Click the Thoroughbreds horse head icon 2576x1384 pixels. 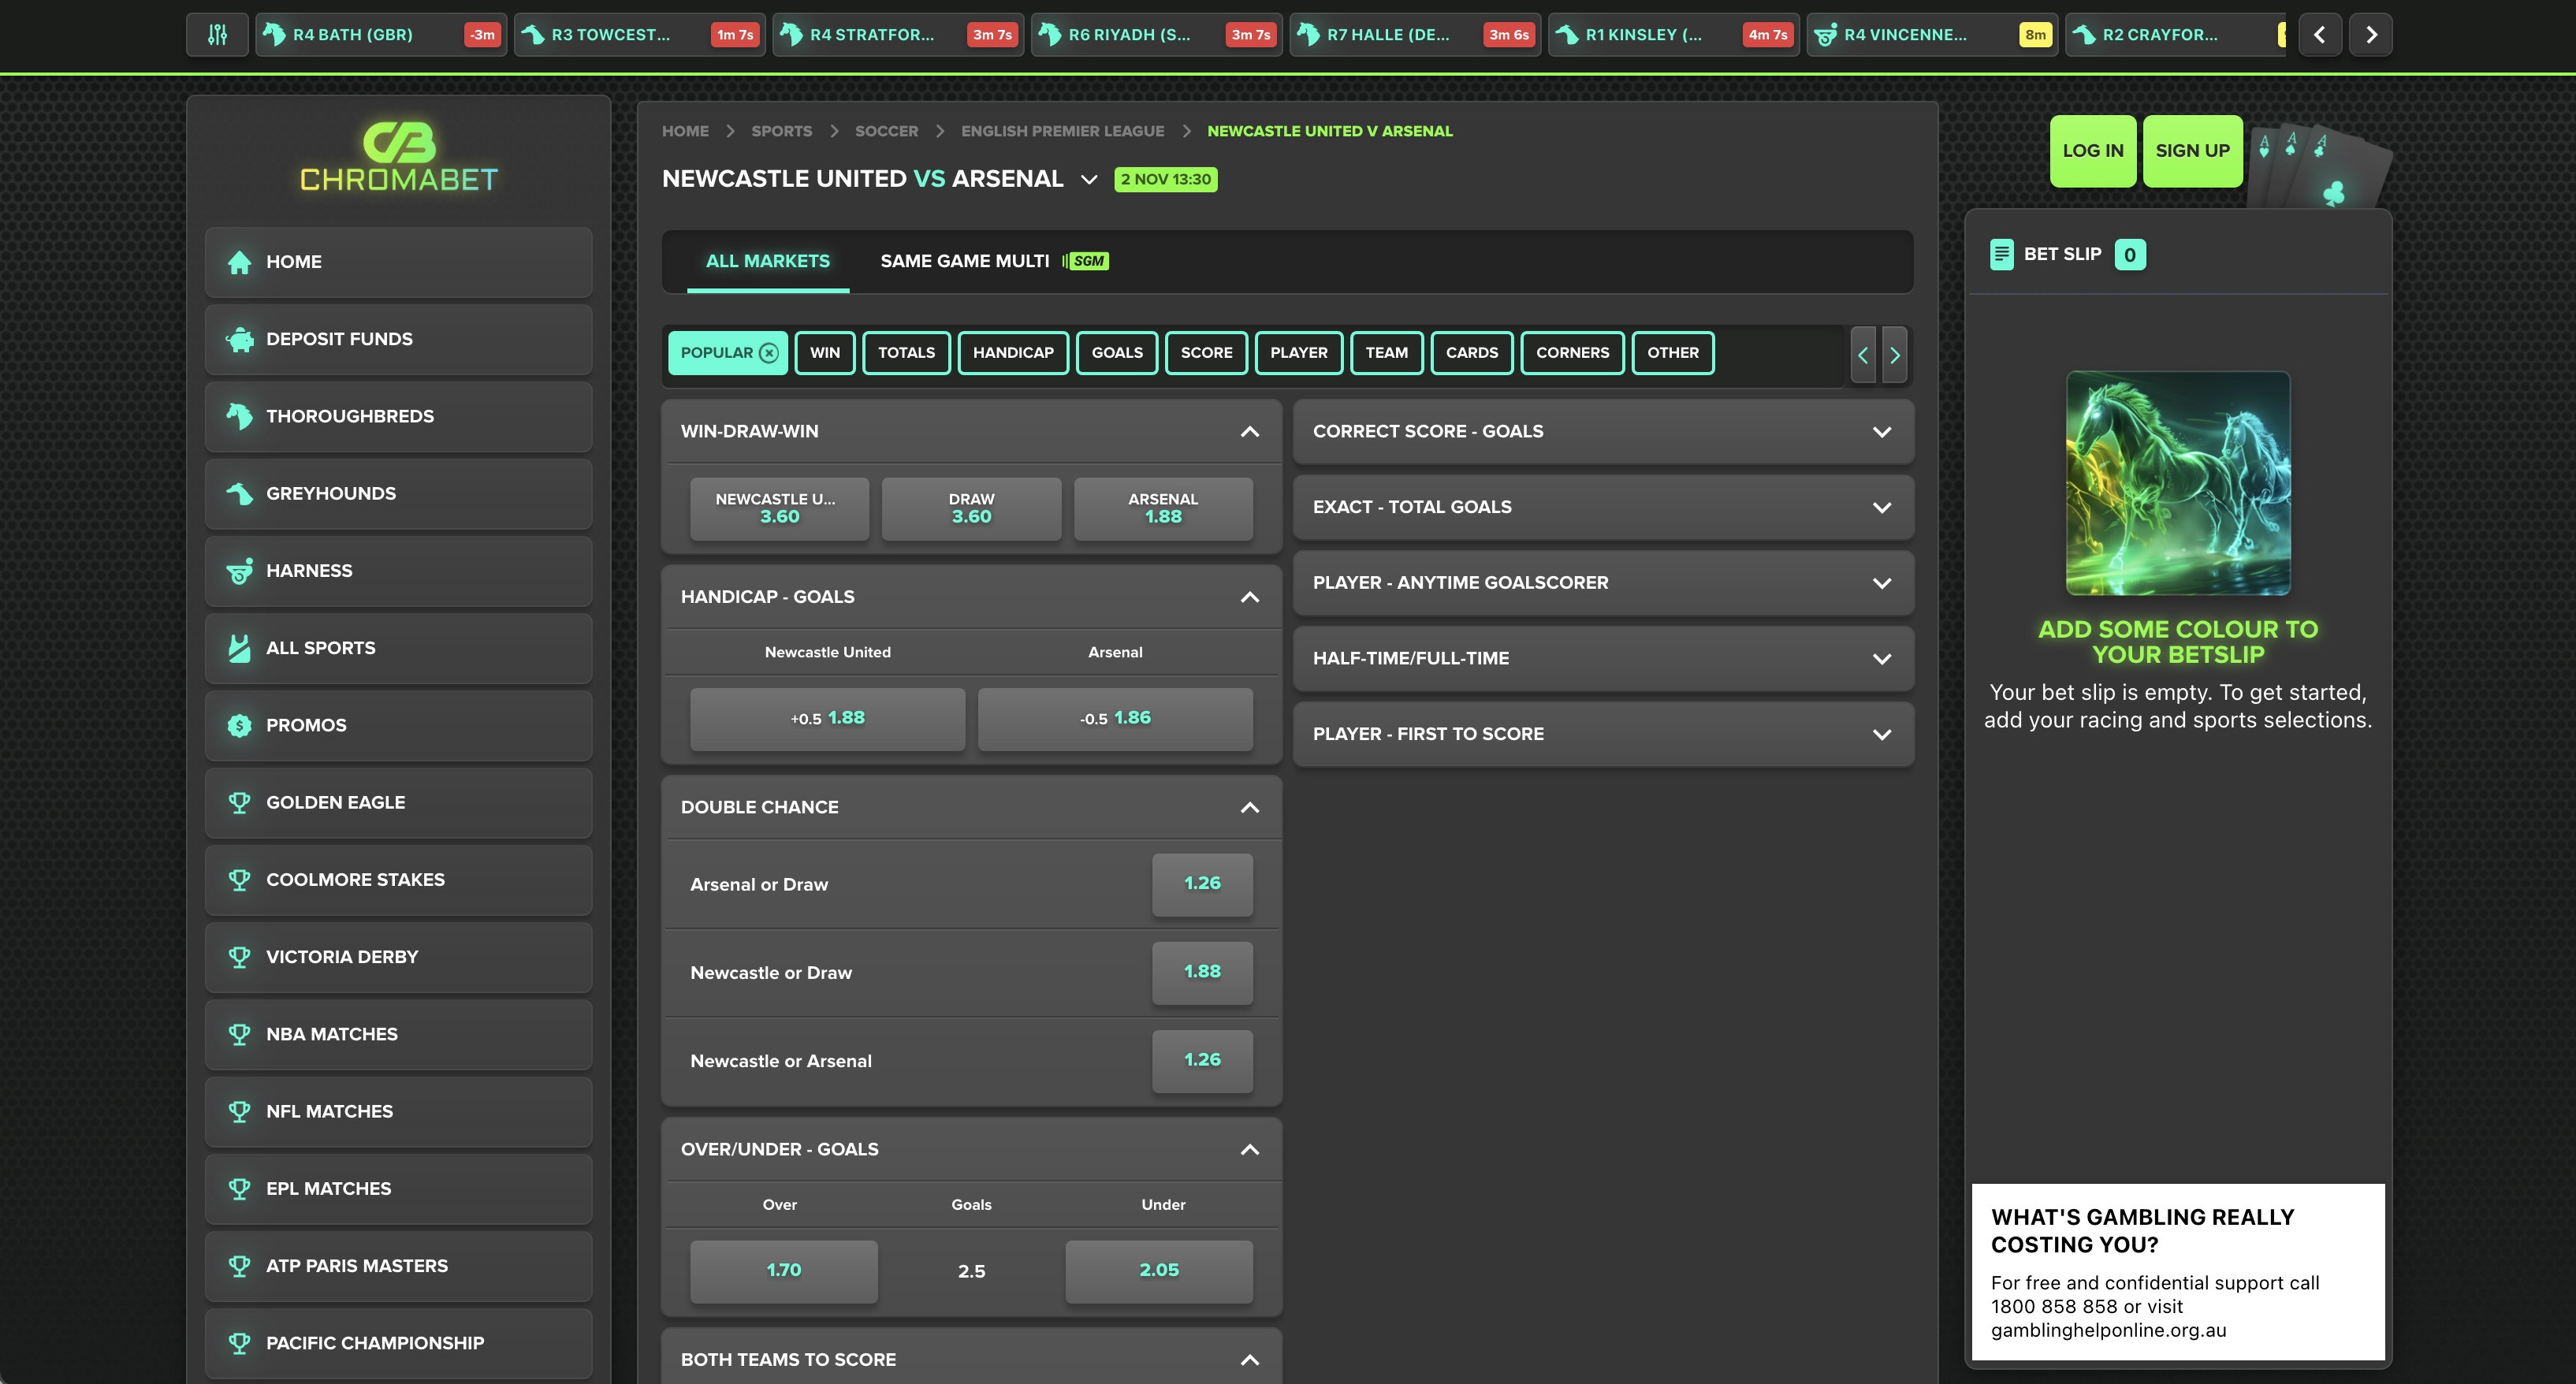pos(239,416)
